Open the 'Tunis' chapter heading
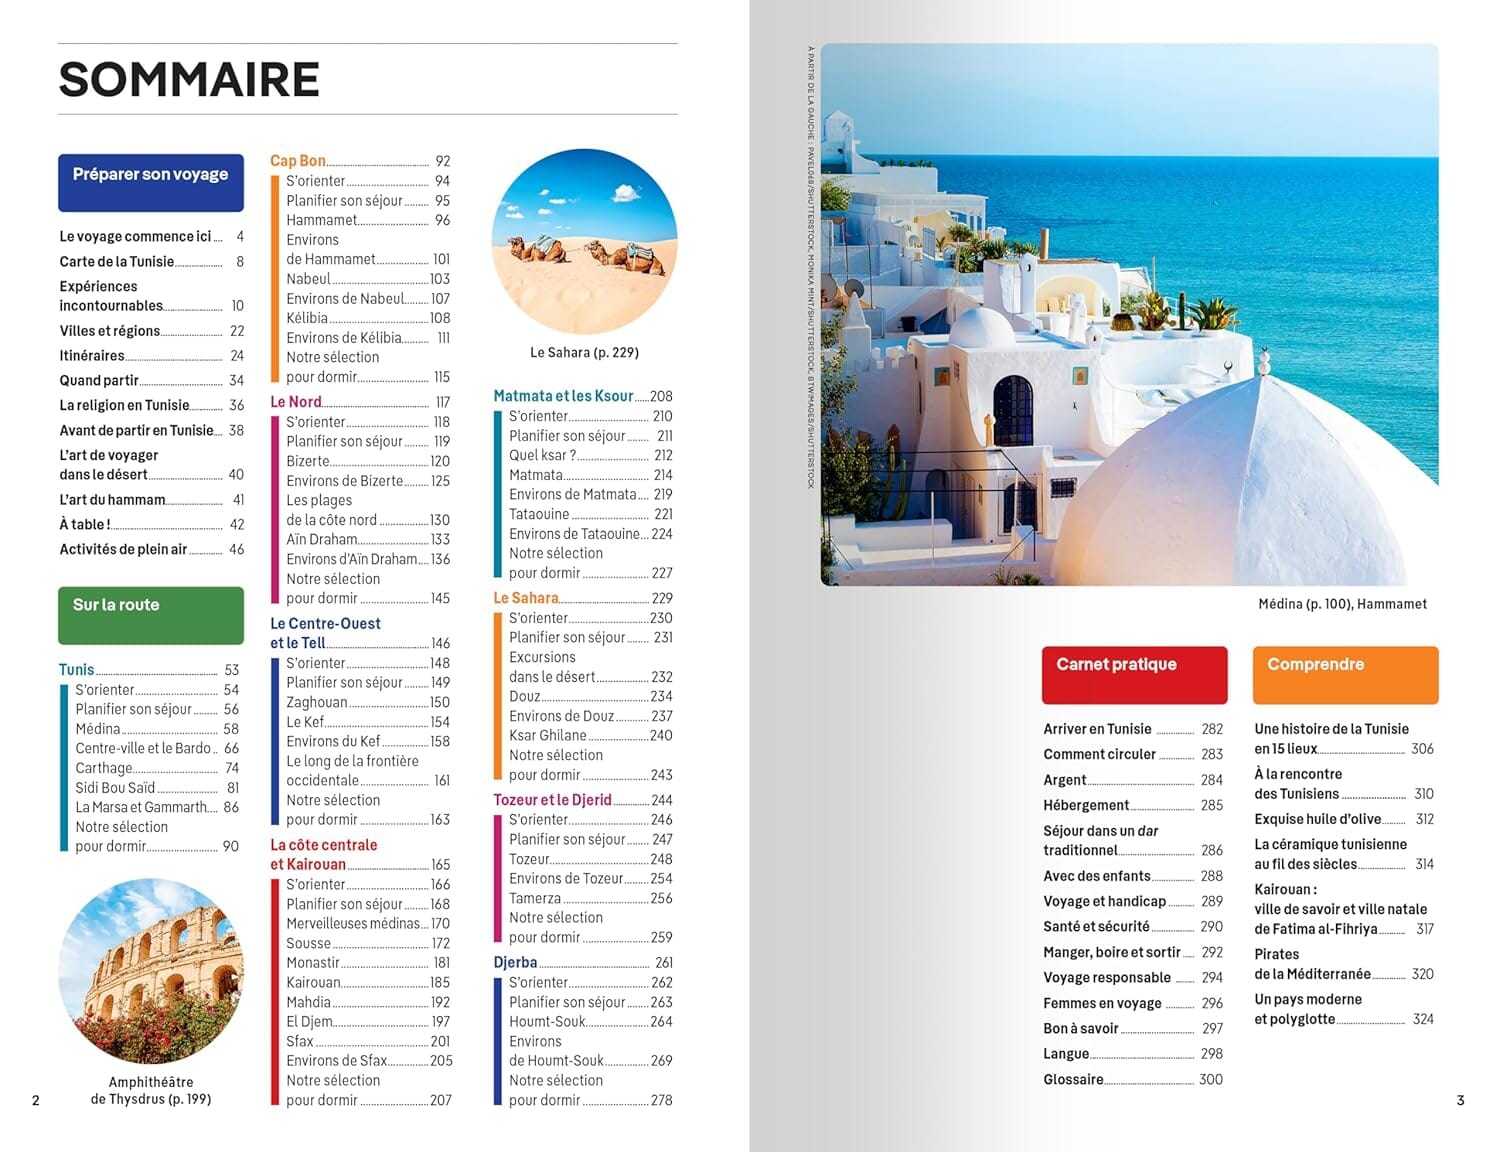 click(x=74, y=669)
